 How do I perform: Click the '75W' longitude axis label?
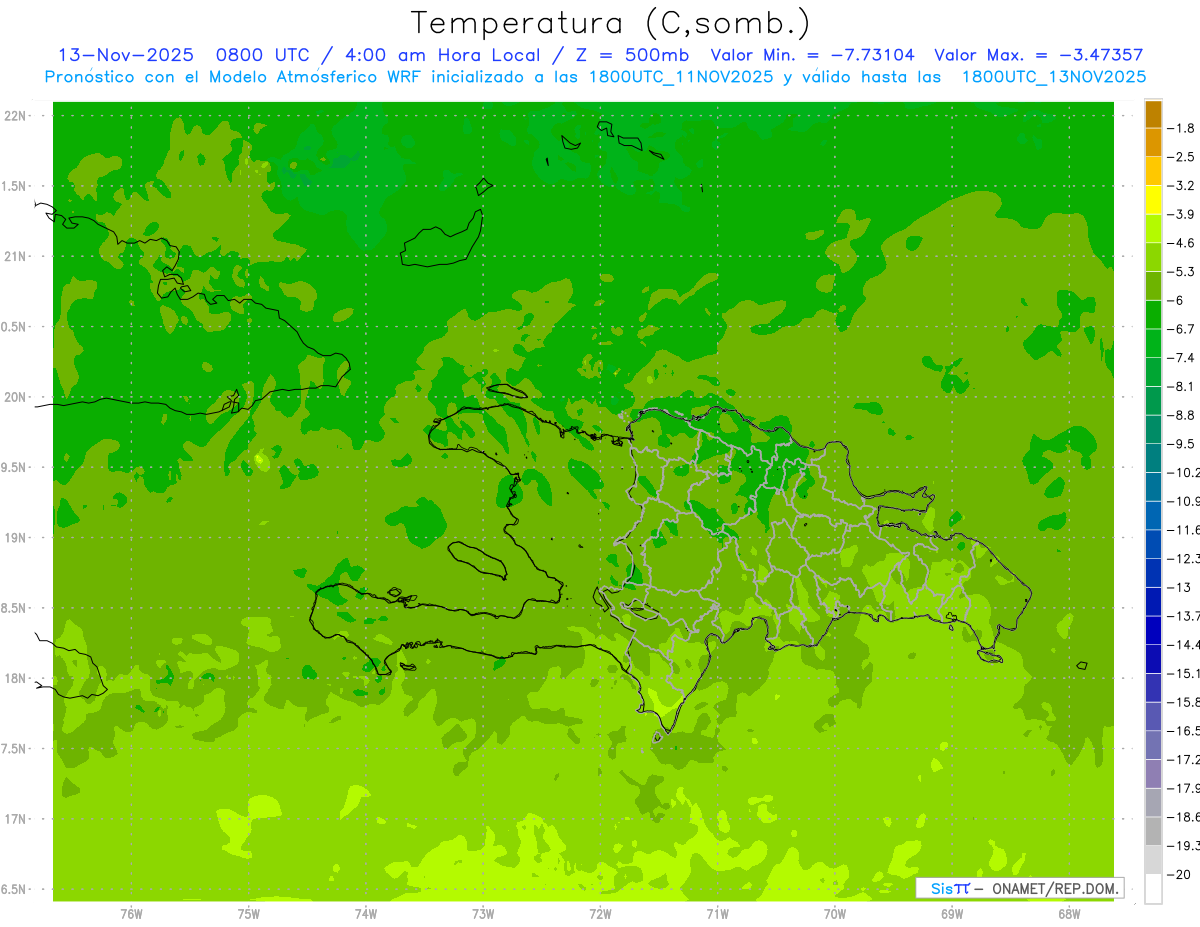[x=249, y=913]
